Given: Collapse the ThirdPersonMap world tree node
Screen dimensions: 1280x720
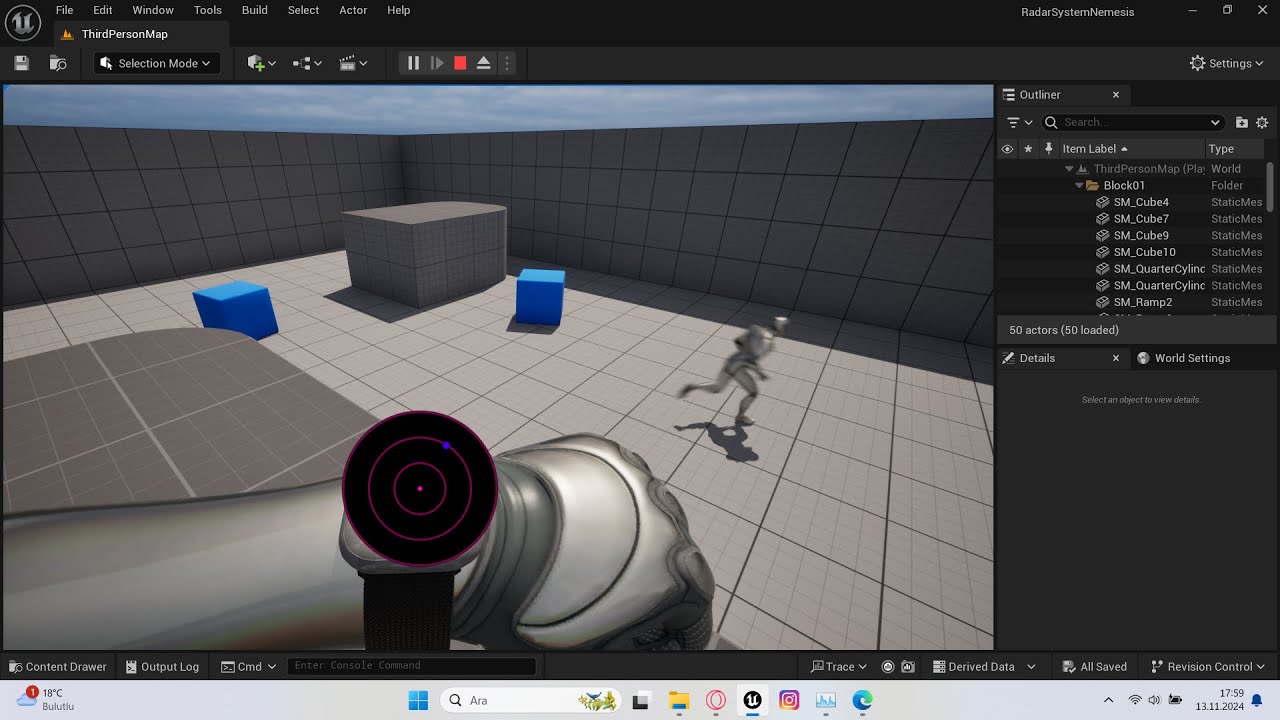Looking at the screenshot, I should [1069, 169].
